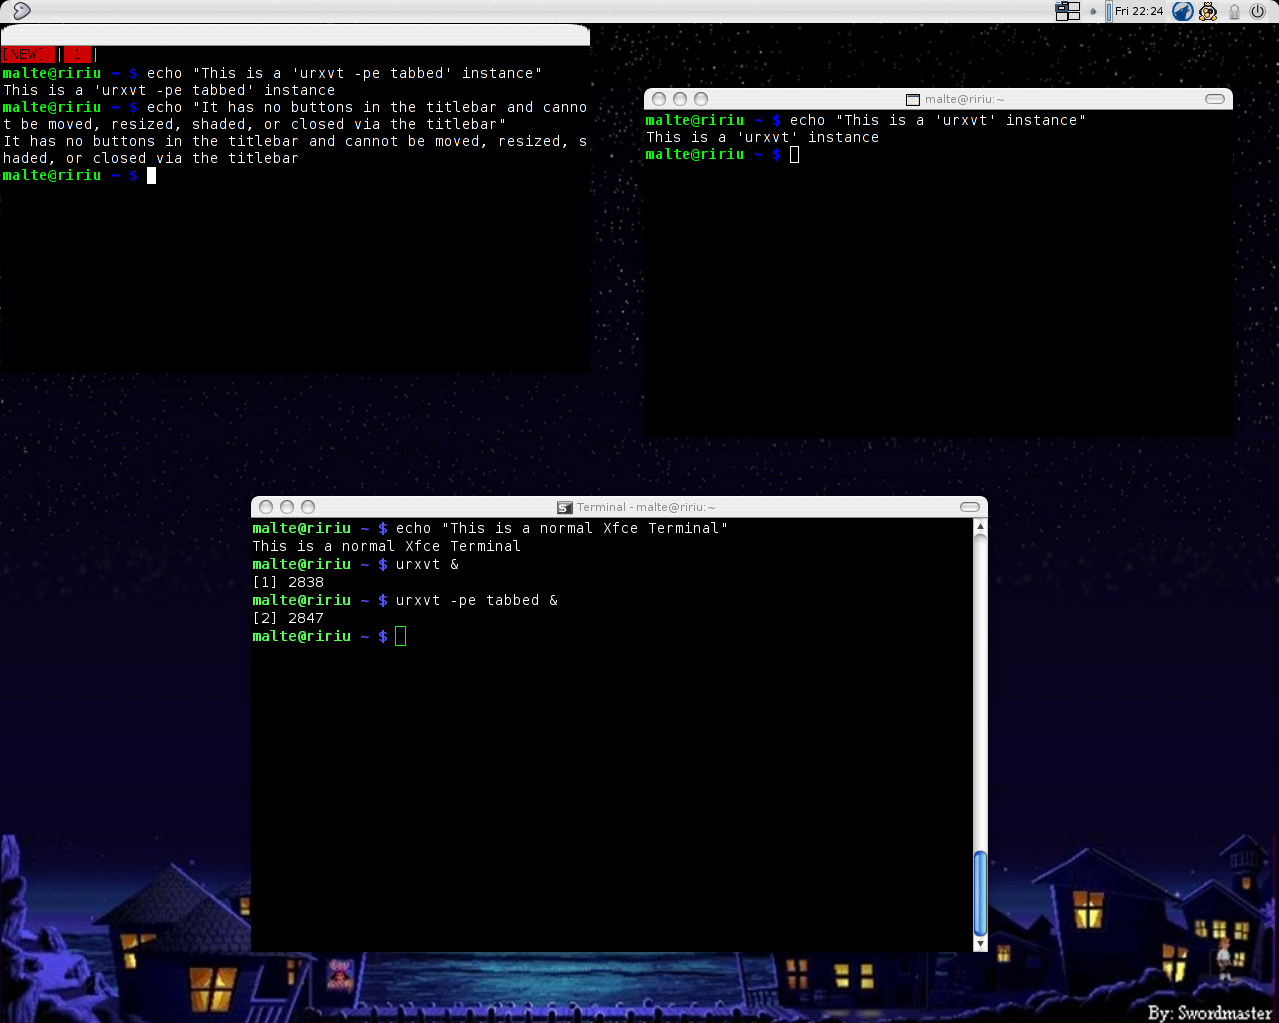Select tab "1" in the tabbed urxvt window
Screen dimensions: 1279x1023
pyautogui.click(x=77, y=54)
